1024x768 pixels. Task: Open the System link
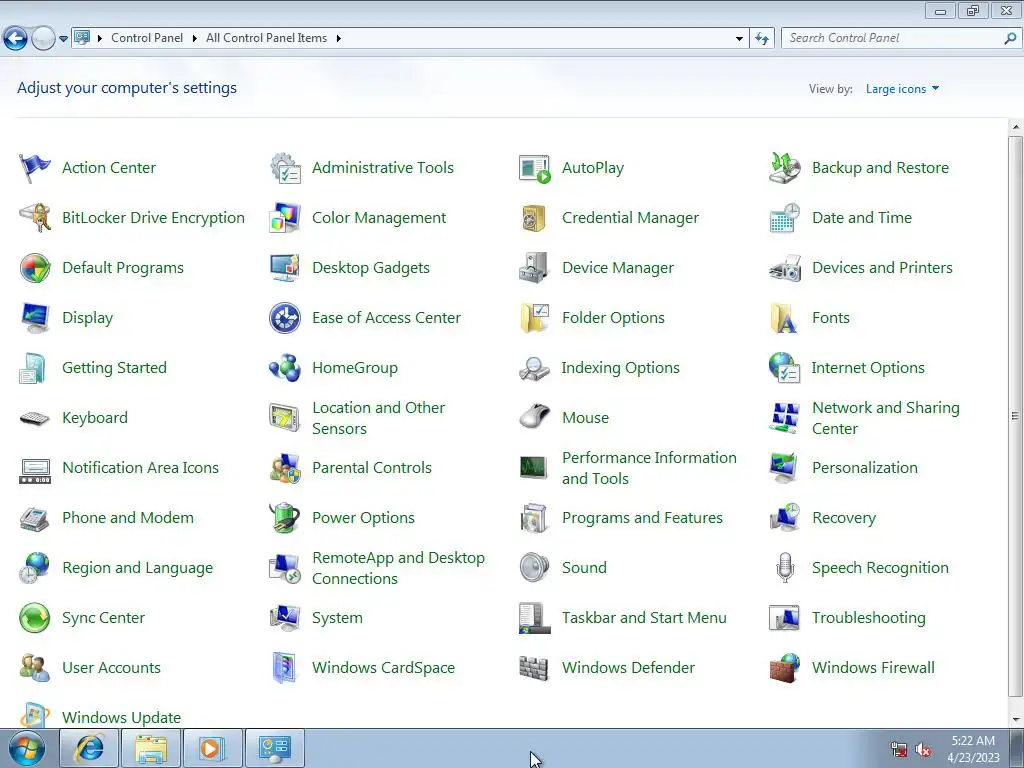point(337,618)
